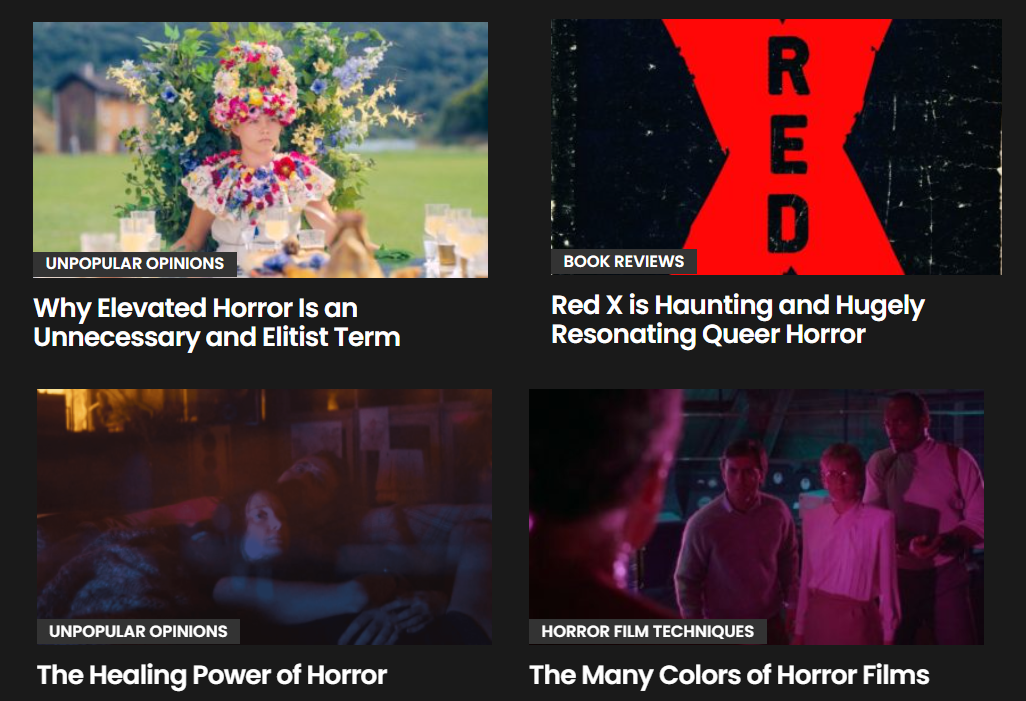Select Unpopular Opinions tag on flower-crown image
Screen dimensions: 1026x701
(x=135, y=264)
